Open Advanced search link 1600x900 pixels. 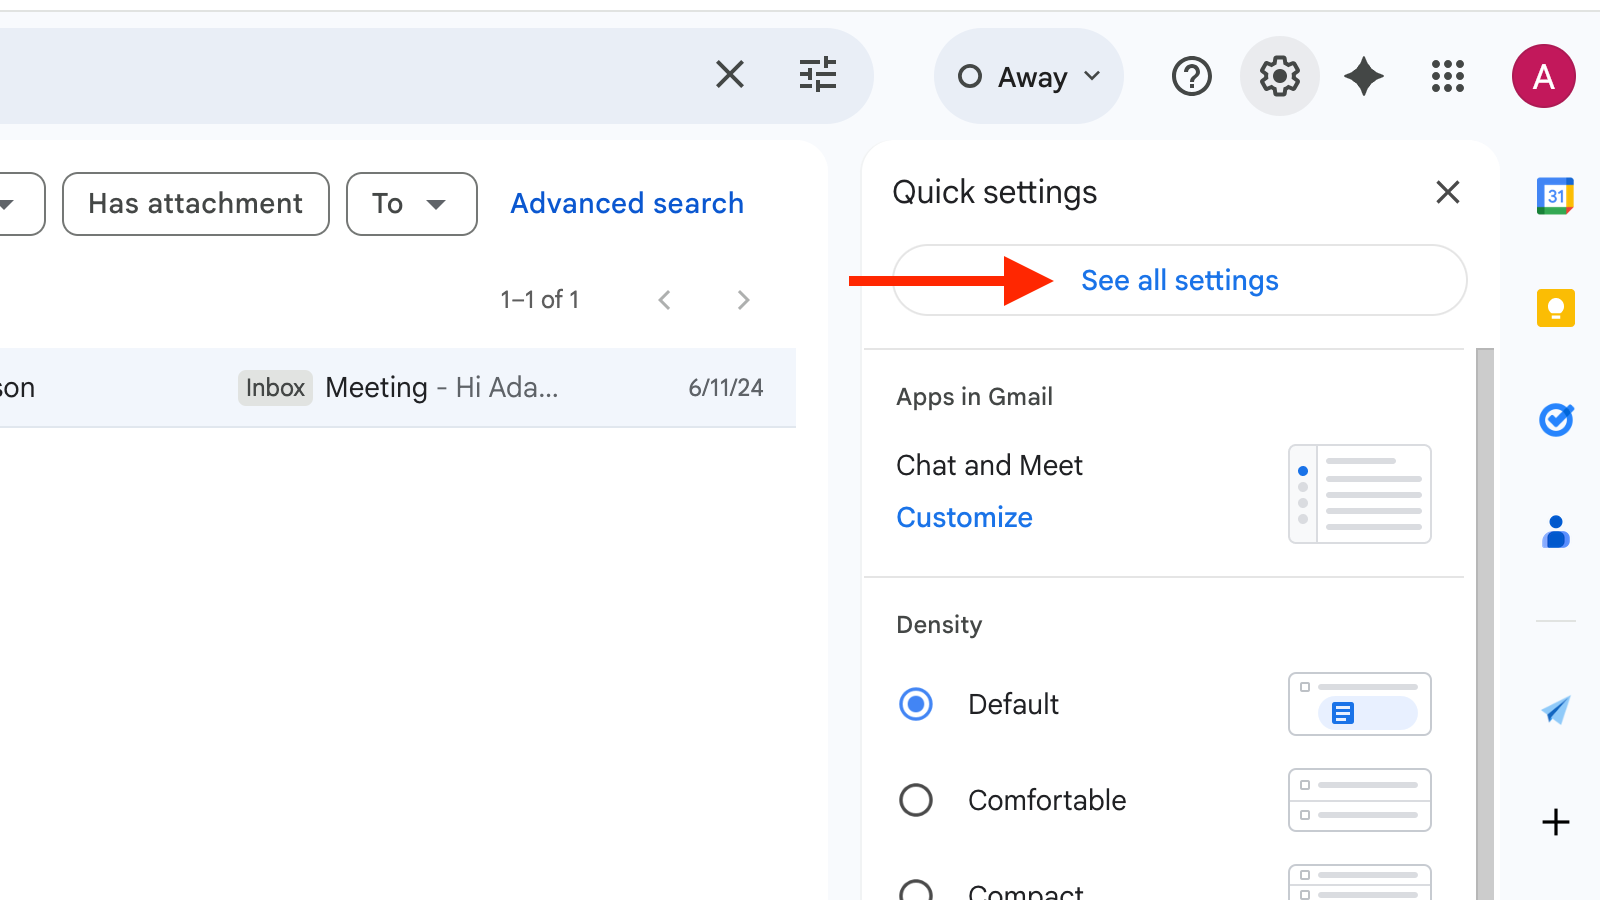pos(627,204)
